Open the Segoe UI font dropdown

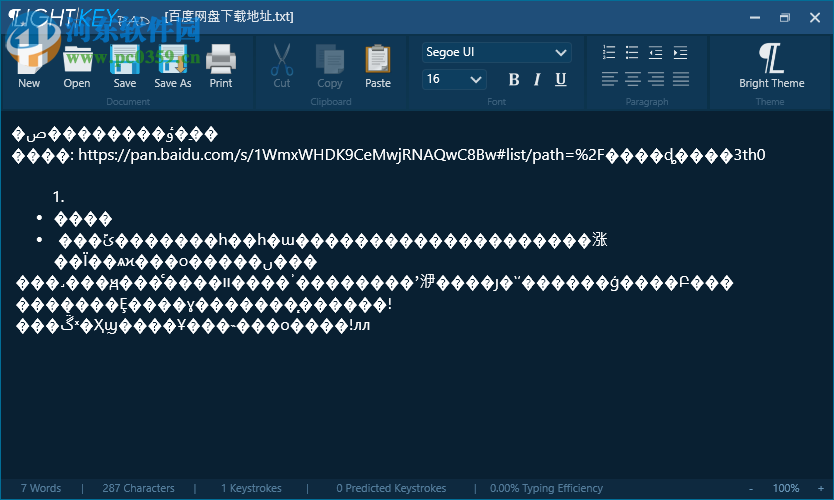(x=497, y=52)
